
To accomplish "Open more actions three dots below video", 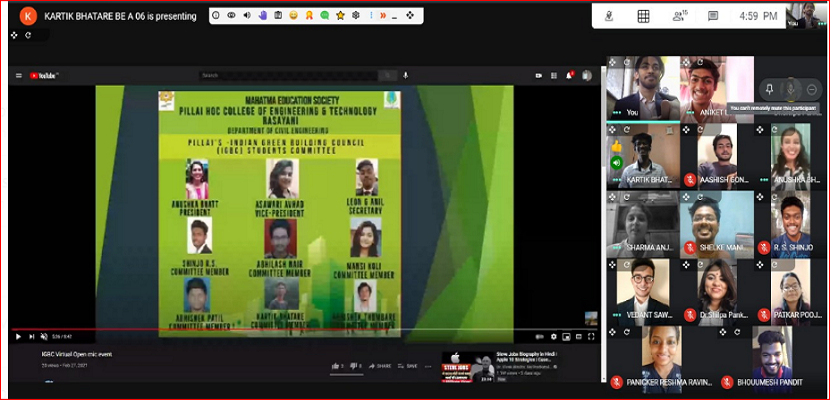I will (428, 366).
